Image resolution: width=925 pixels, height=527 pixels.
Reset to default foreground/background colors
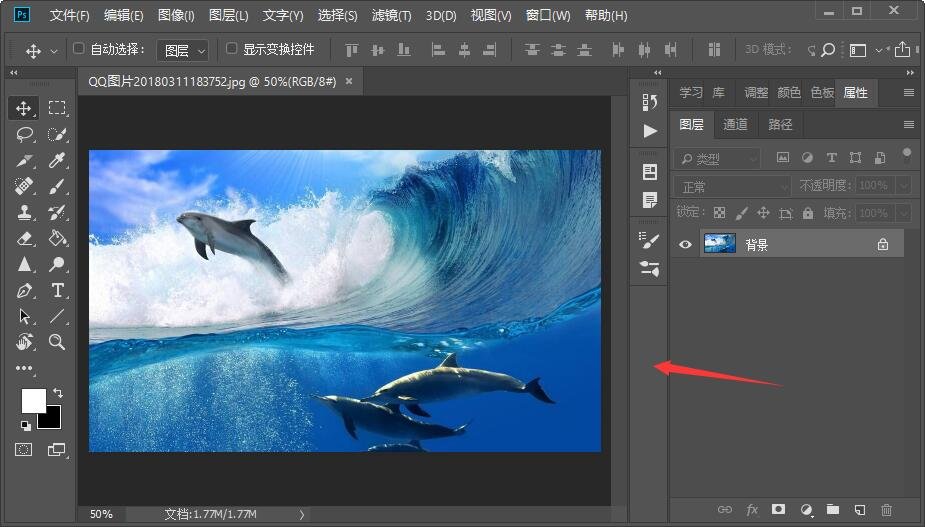25,425
